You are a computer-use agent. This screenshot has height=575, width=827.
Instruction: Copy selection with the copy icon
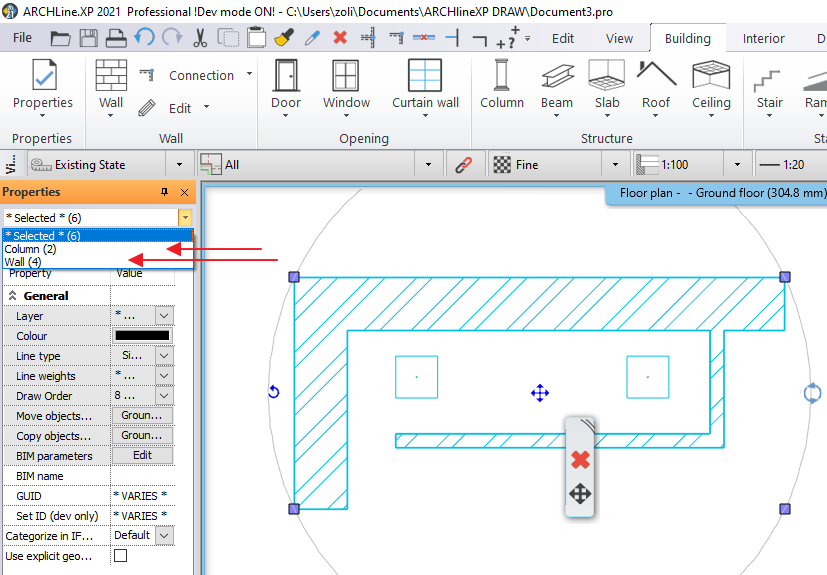click(228, 38)
